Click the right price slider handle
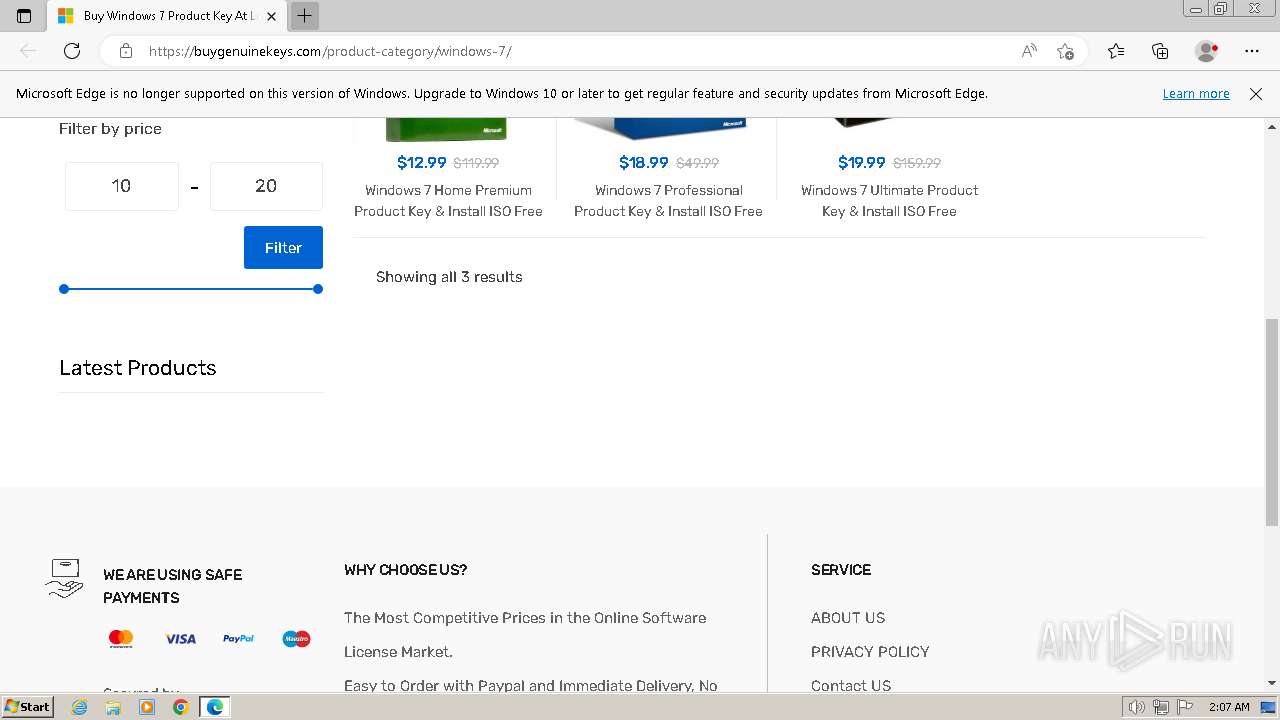This screenshot has height=720, width=1280. click(x=318, y=289)
